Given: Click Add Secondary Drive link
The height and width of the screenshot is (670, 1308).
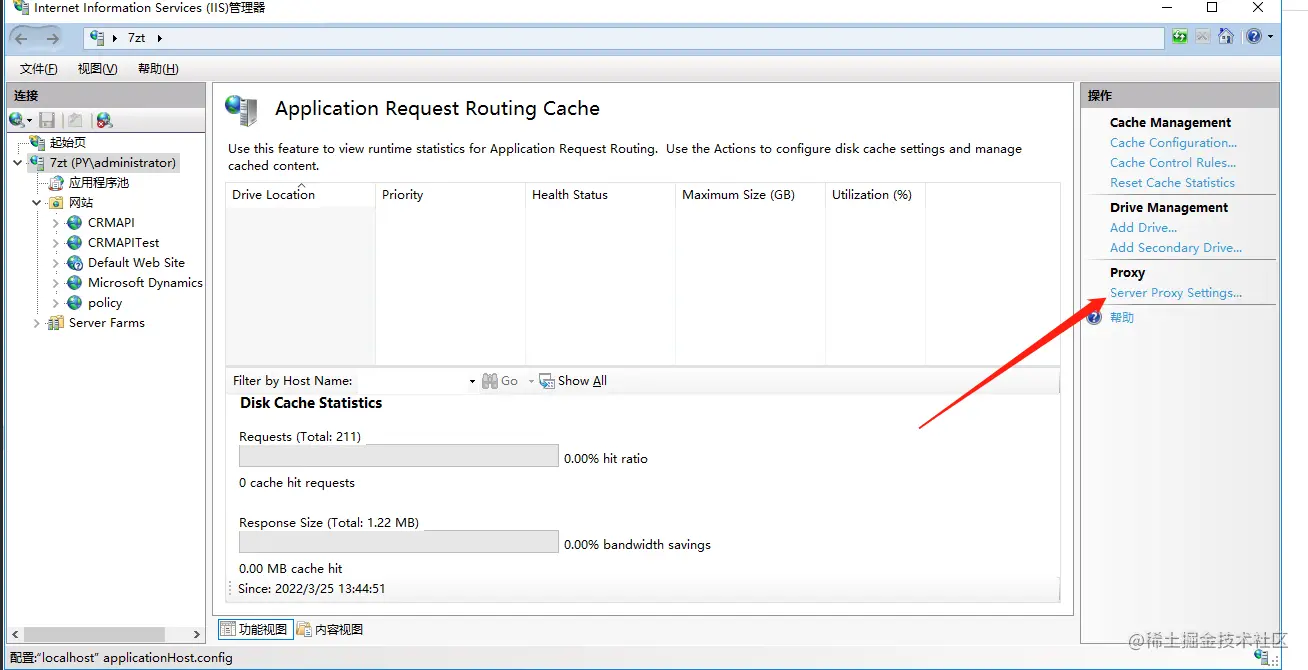Looking at the screenshot, I should point(1176,248).
